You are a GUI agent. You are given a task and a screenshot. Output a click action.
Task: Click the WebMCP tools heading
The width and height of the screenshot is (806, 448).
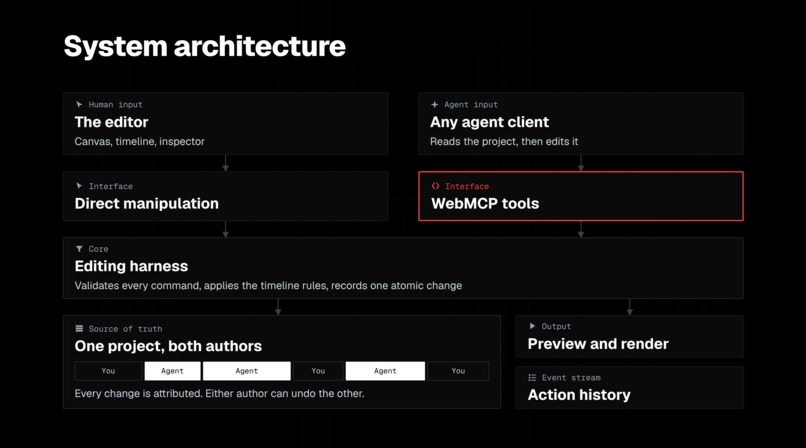pyautogui.click(x=485, y=203)
